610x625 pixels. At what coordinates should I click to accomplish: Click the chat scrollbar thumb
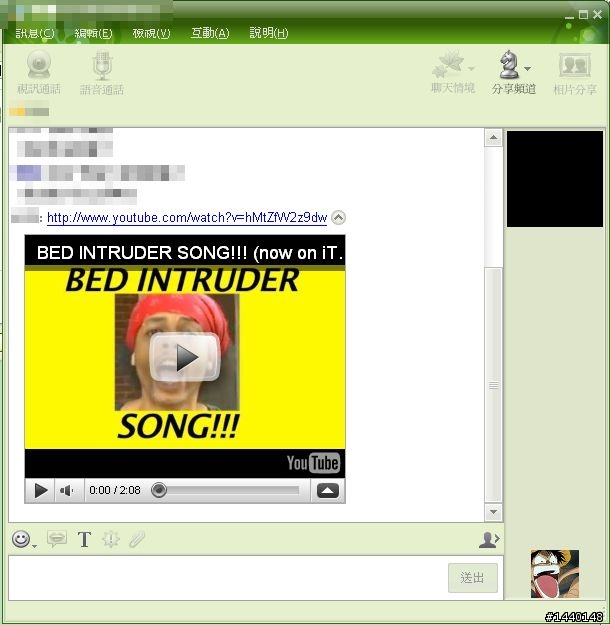click(494, 385)
